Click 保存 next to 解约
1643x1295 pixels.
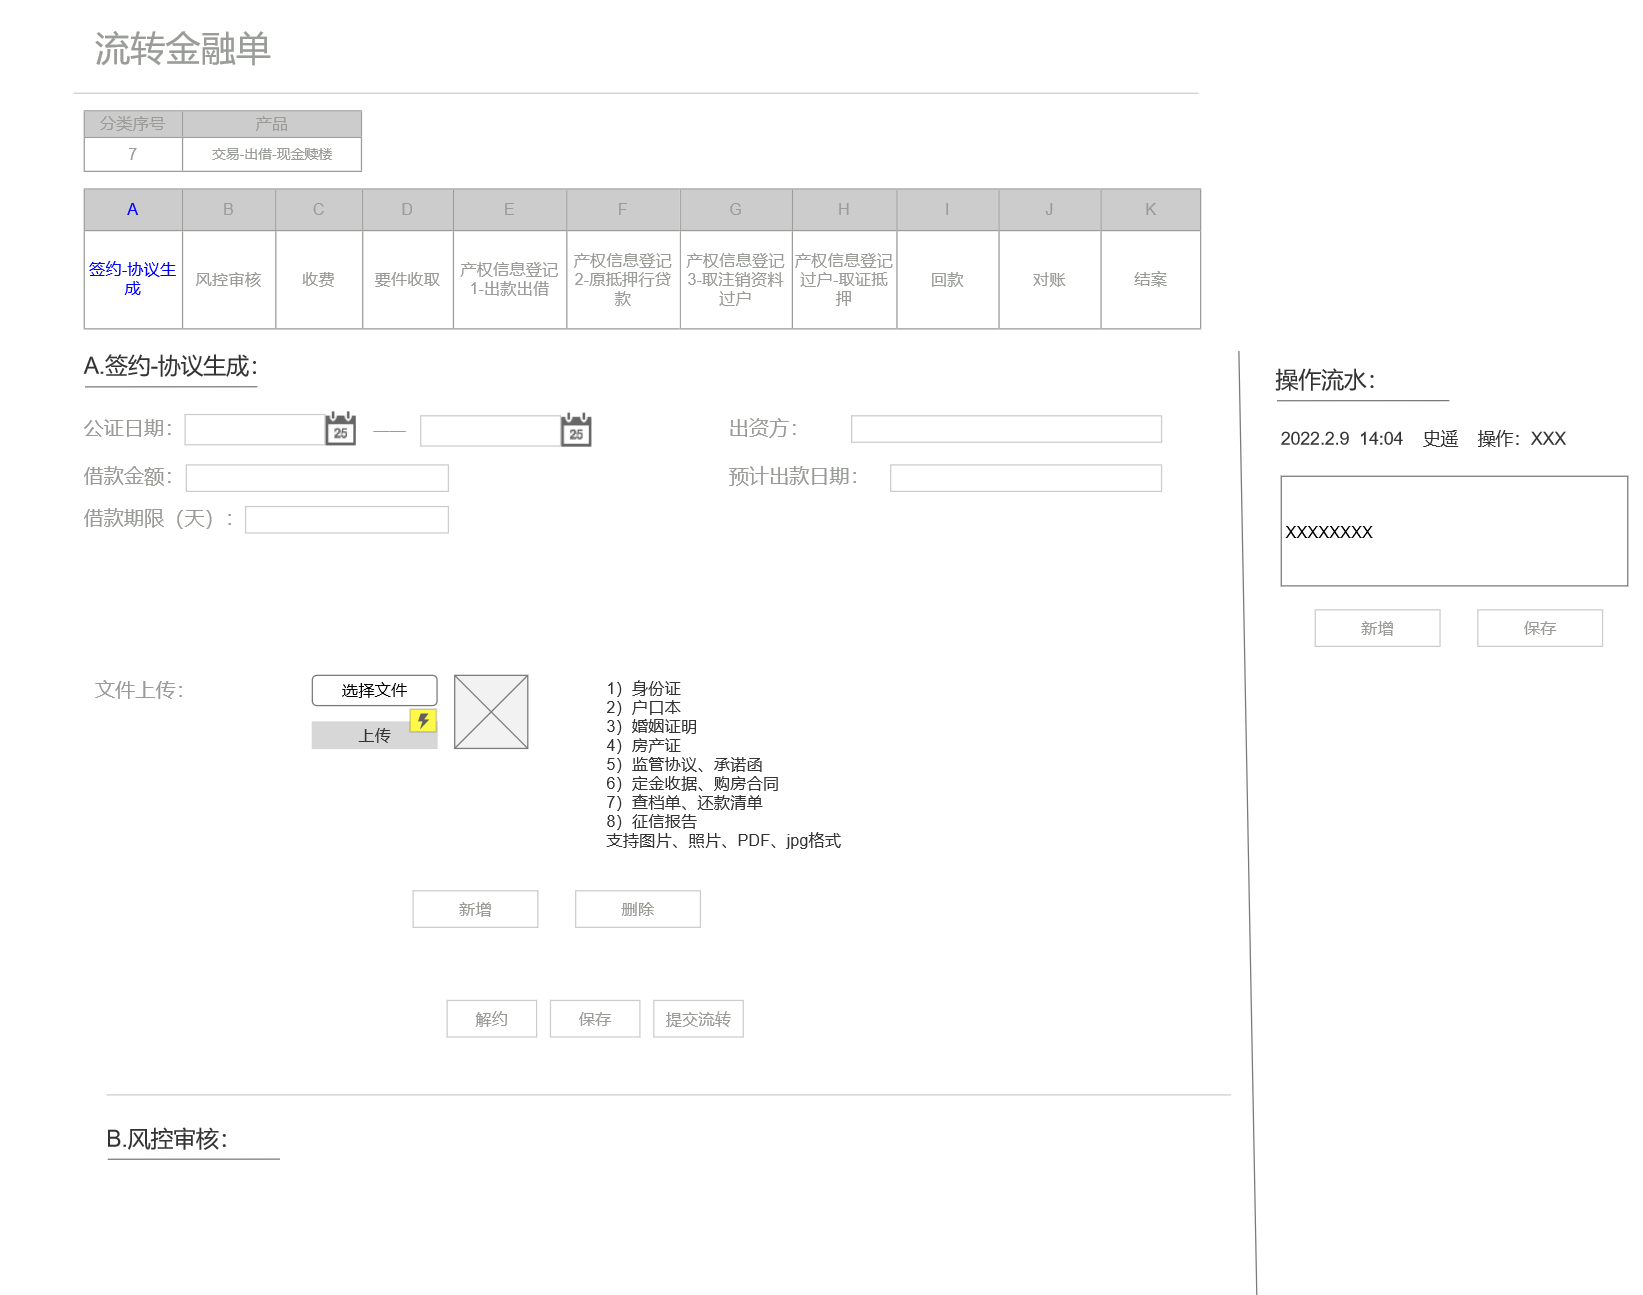[x=595, y=1019]
